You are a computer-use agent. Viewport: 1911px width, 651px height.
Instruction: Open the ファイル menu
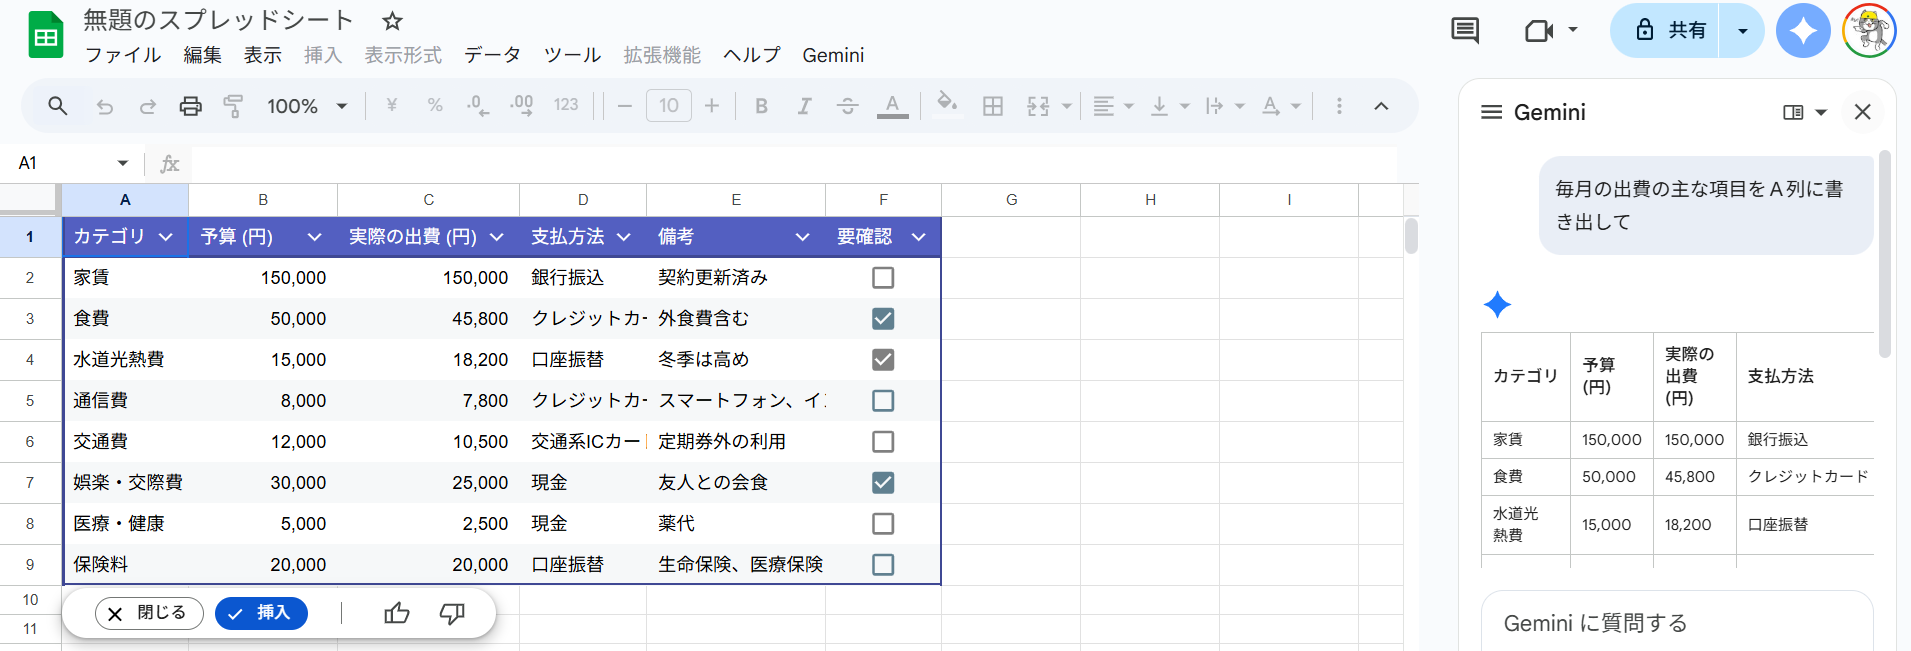click(x=122, y=55)
